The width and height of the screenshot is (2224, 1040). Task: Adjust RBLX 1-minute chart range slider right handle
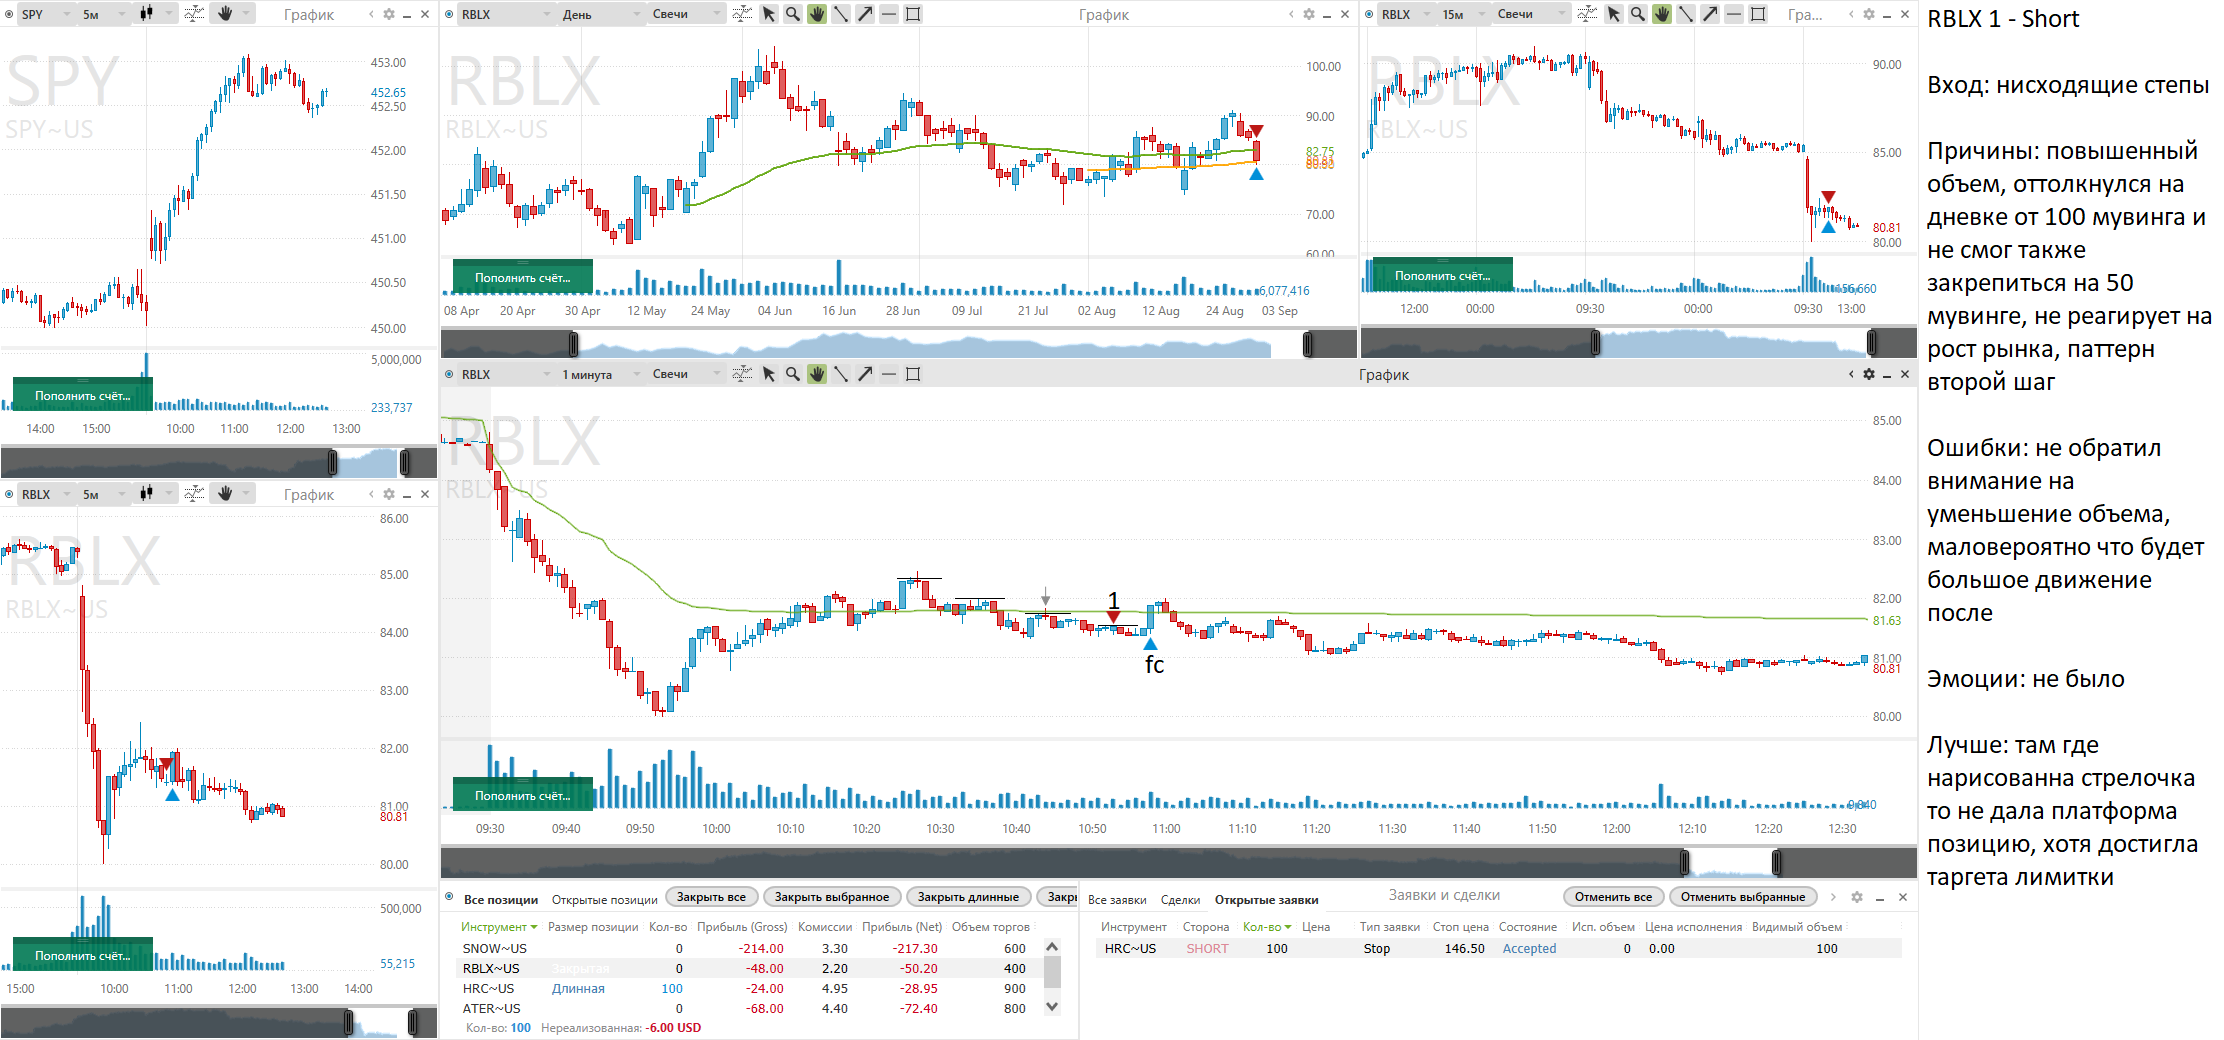pyautogui.click(x=1776, y=861)
